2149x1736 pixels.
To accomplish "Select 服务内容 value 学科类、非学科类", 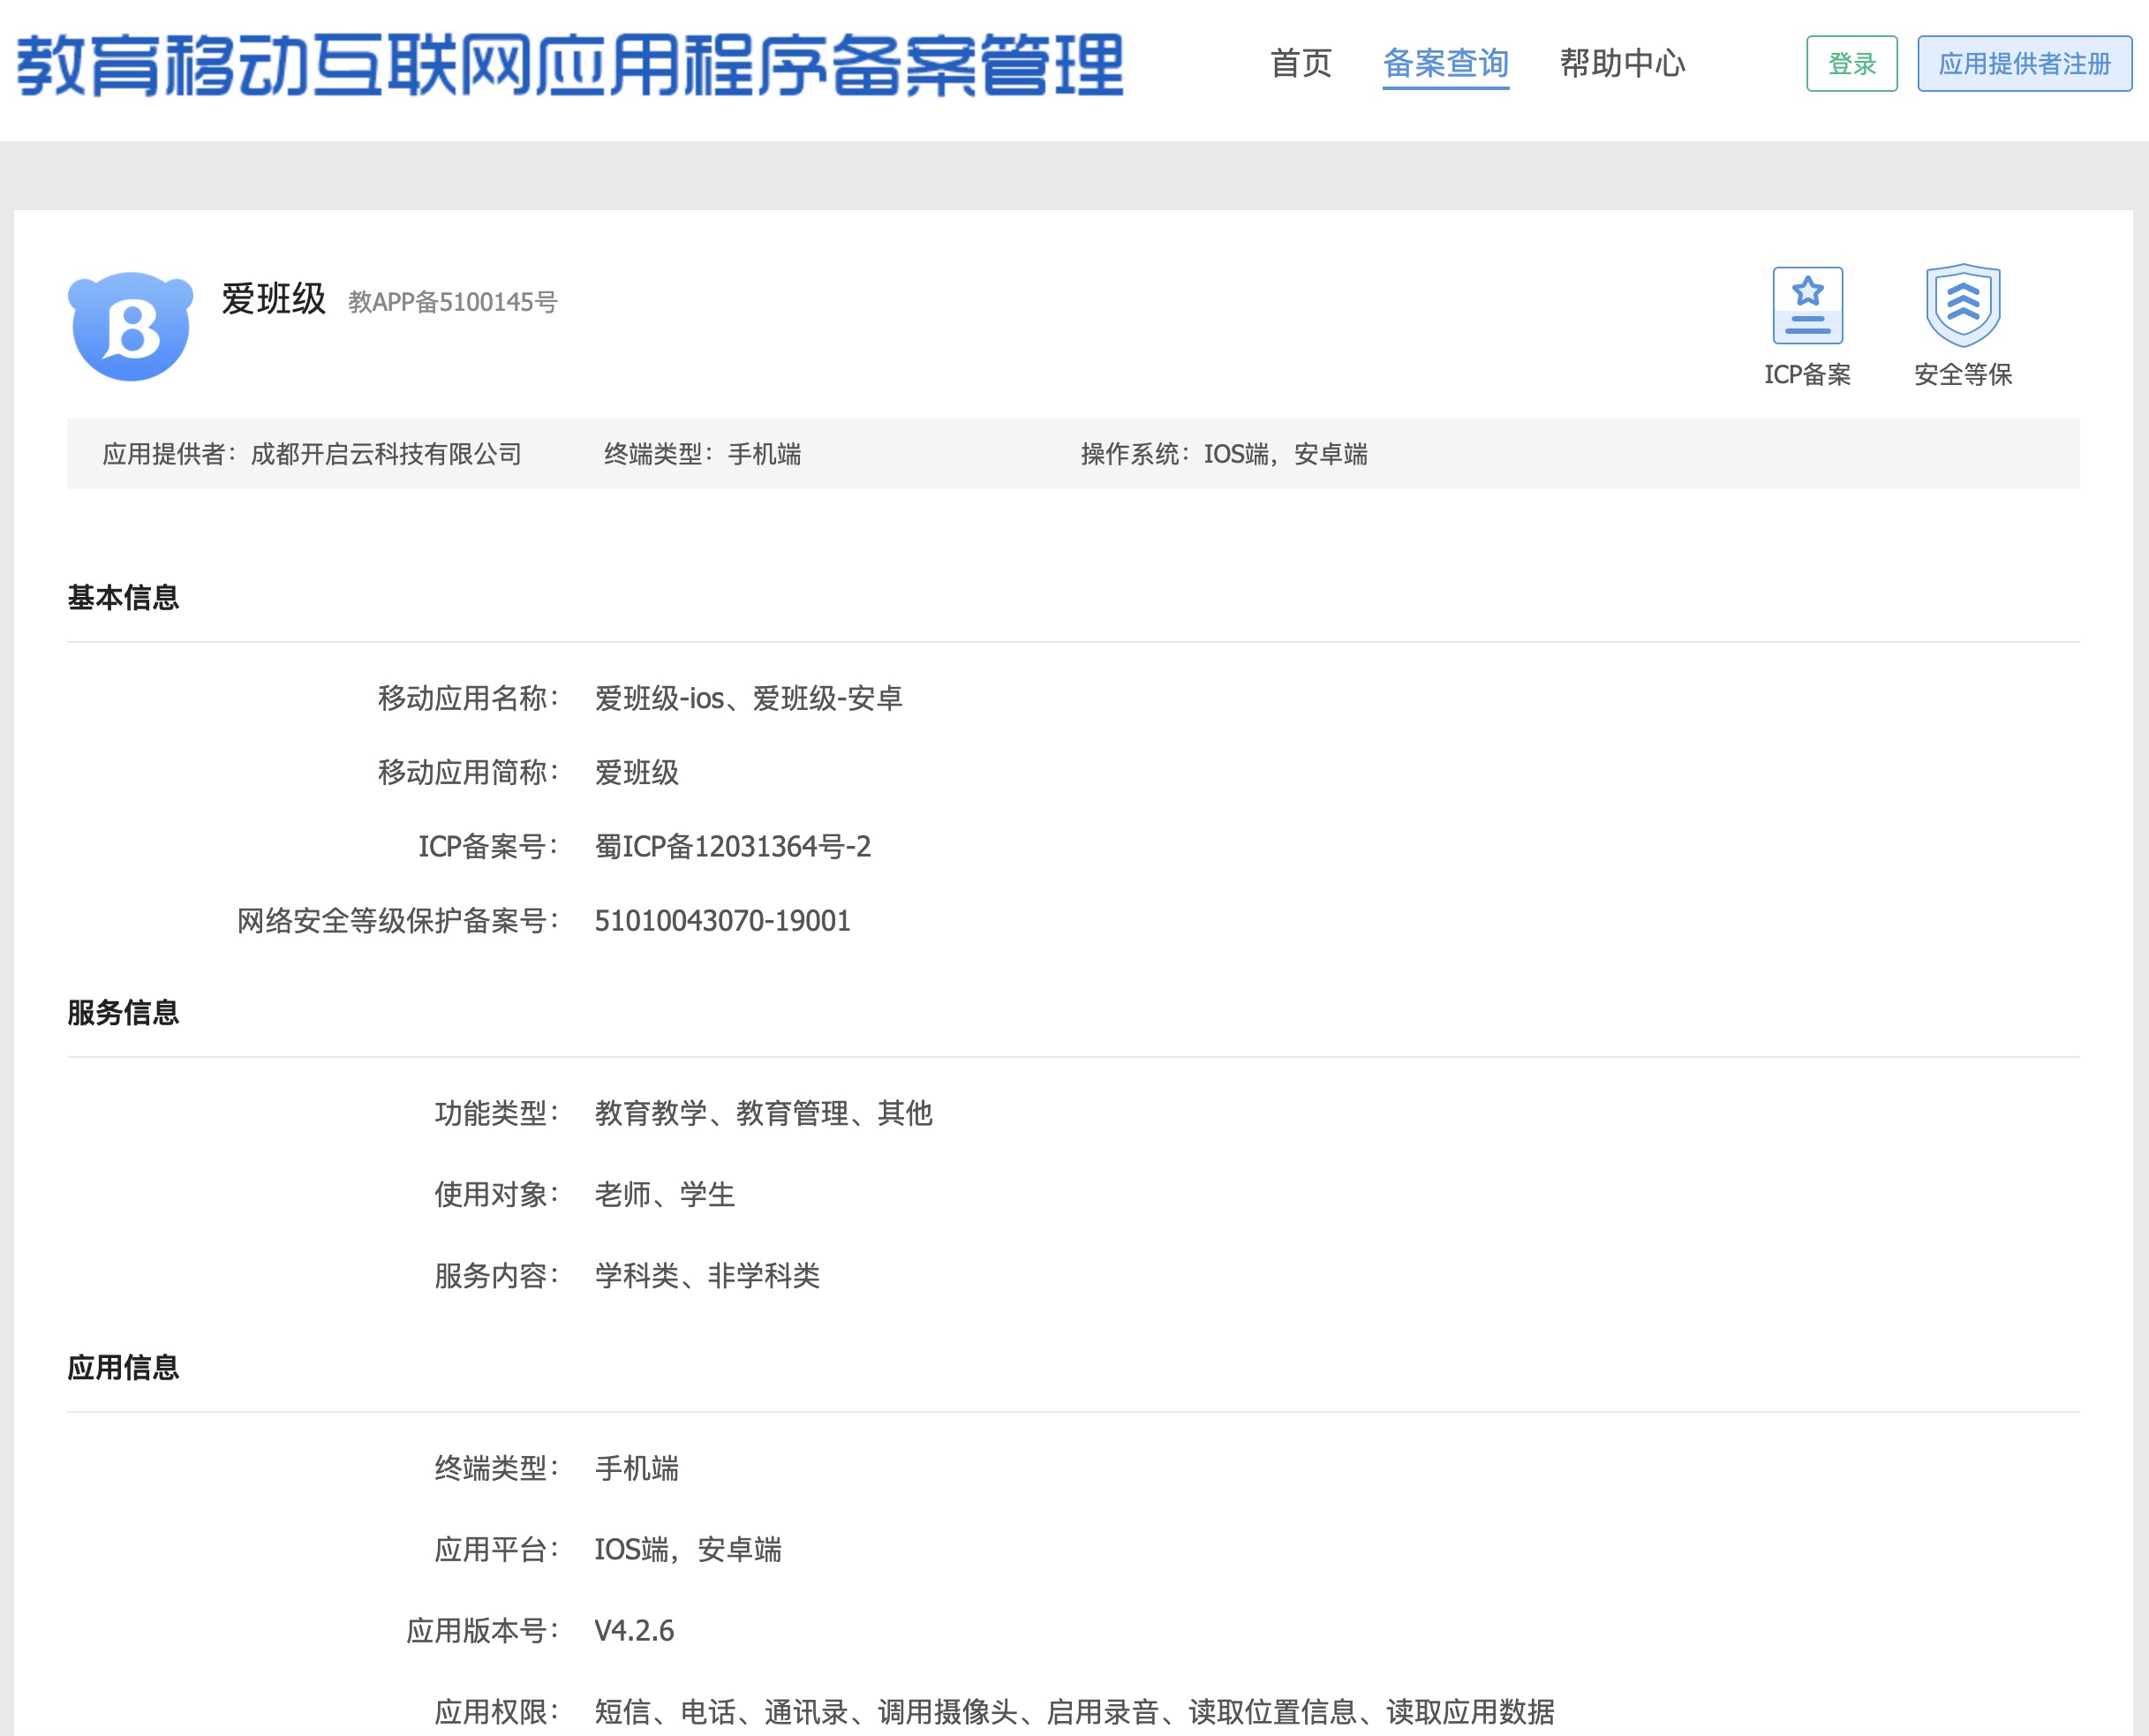I will point(707,1275).
